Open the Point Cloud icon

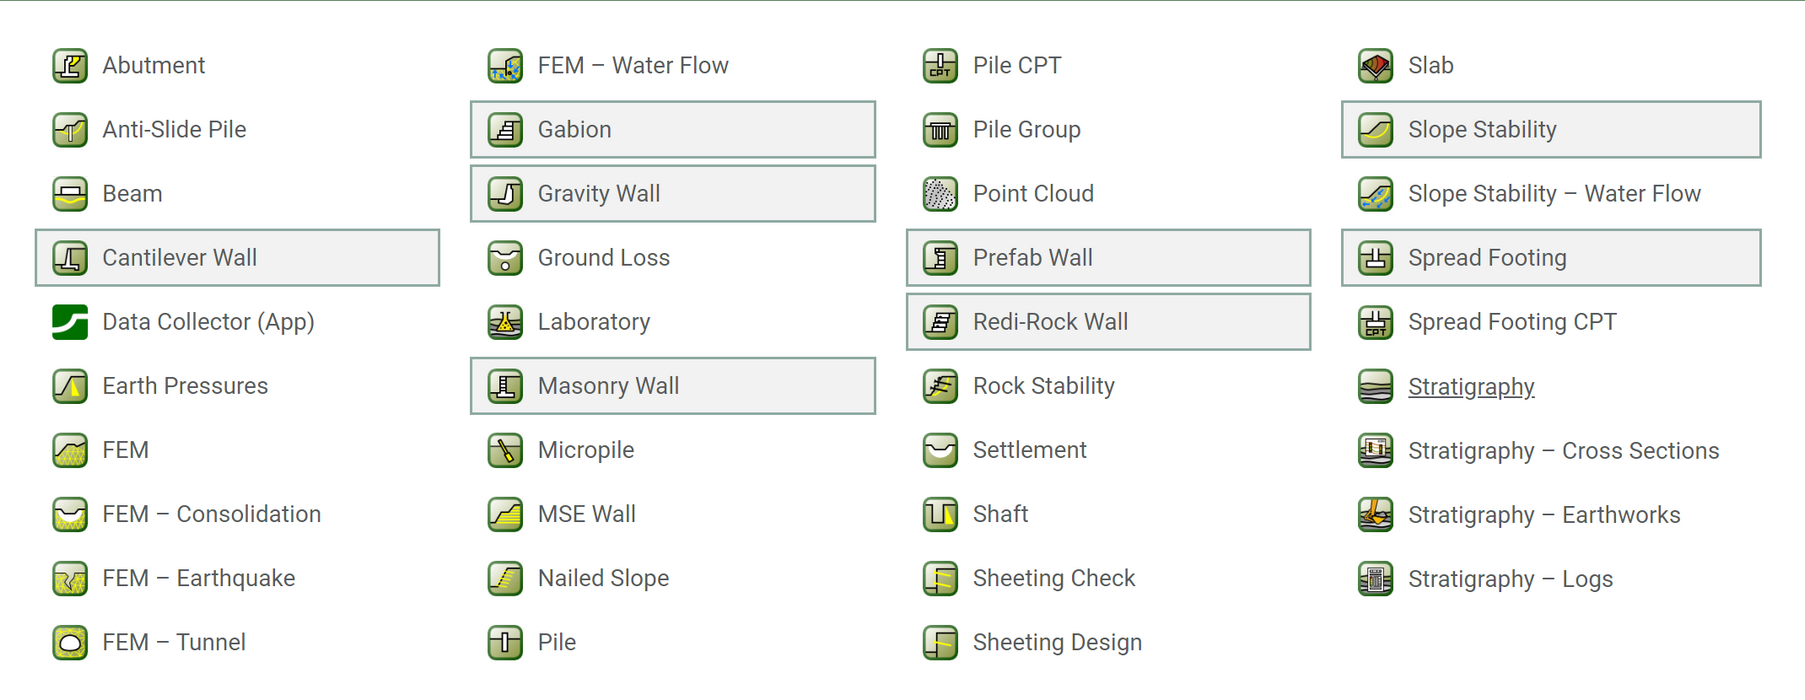point(940,194)
